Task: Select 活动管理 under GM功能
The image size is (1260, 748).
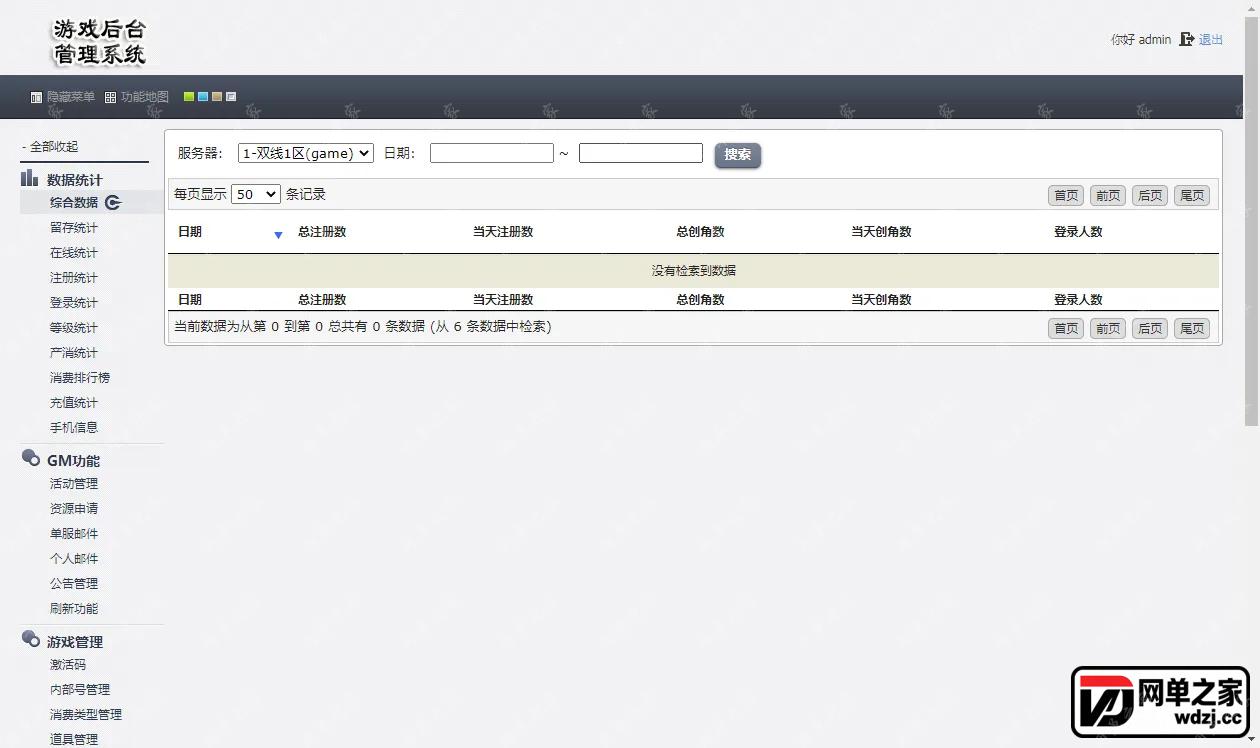Action: point(74,484)
